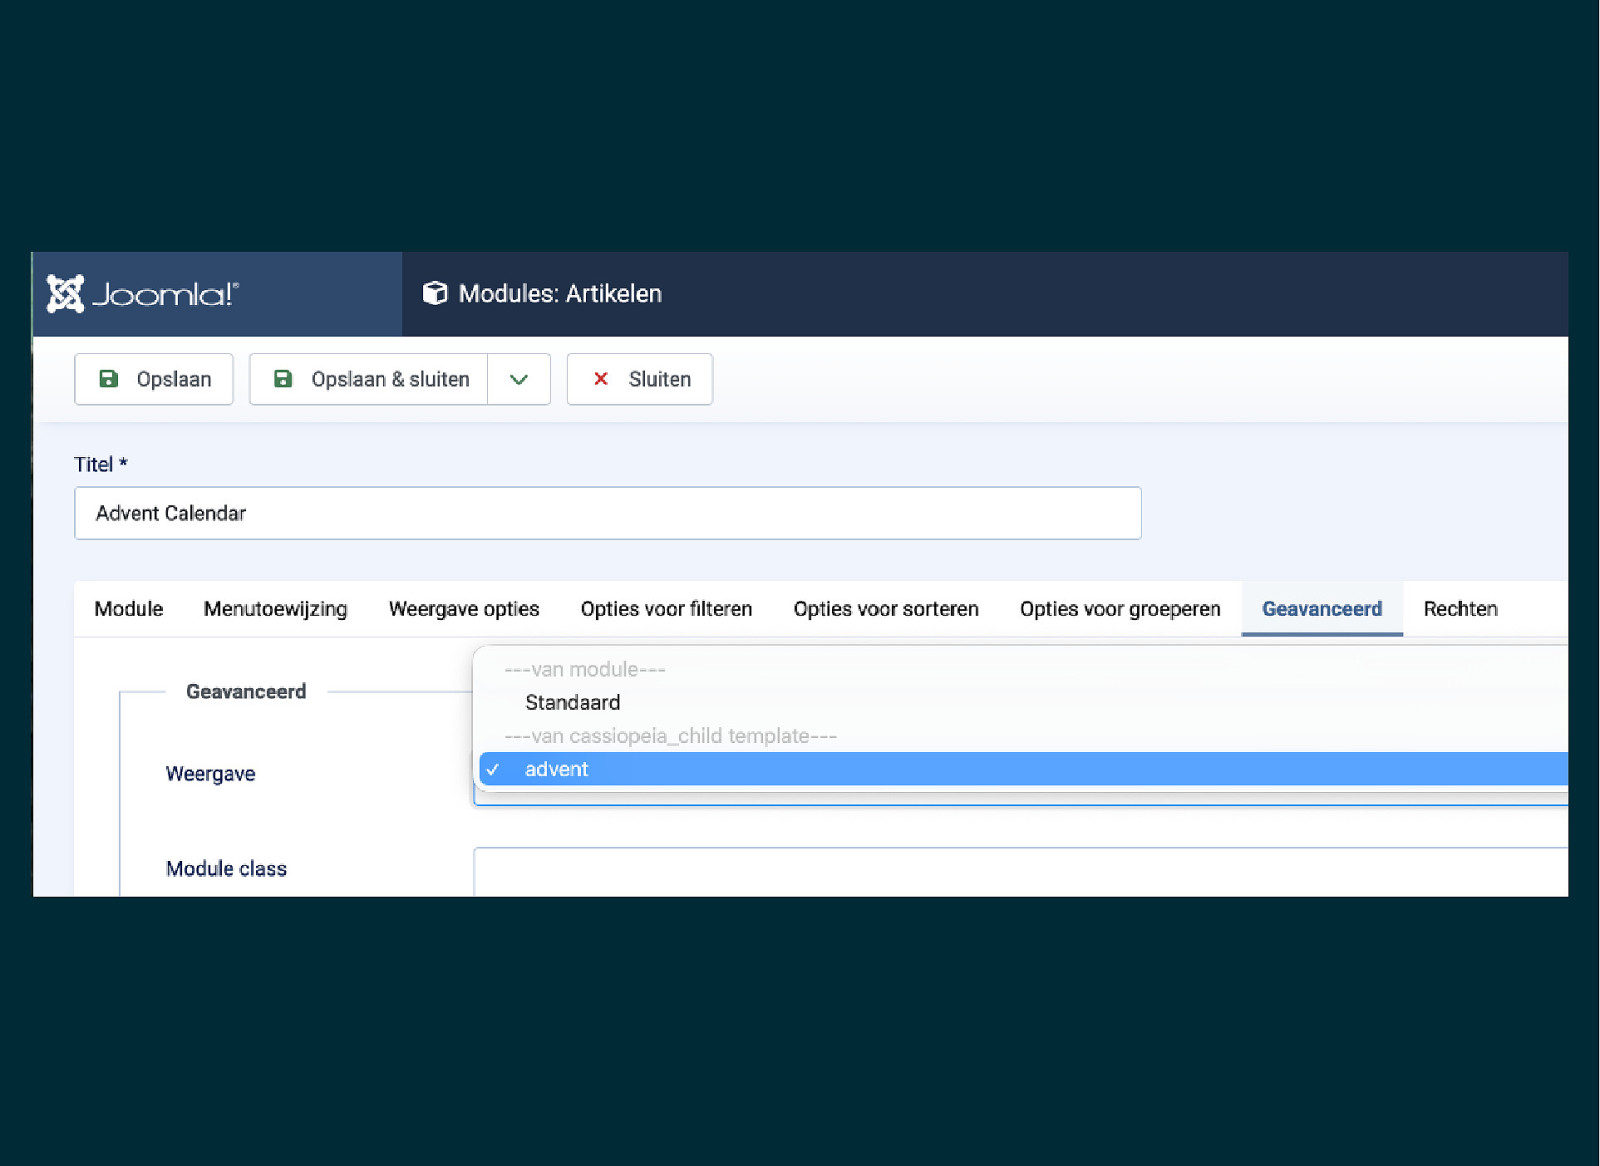
Task: Select the Opties voor groeperen tab
Action: coord(1120,609)
